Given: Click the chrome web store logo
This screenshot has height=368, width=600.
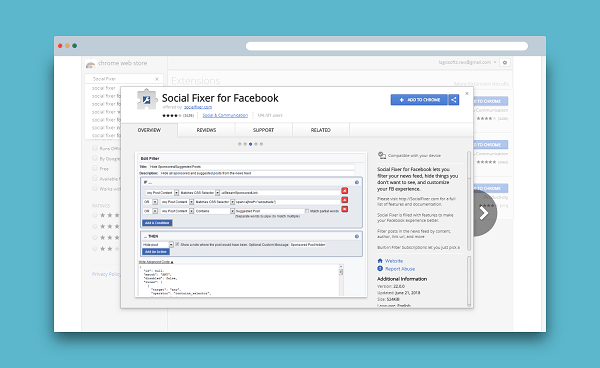Looking at the screenshot, I should point(91,64).
